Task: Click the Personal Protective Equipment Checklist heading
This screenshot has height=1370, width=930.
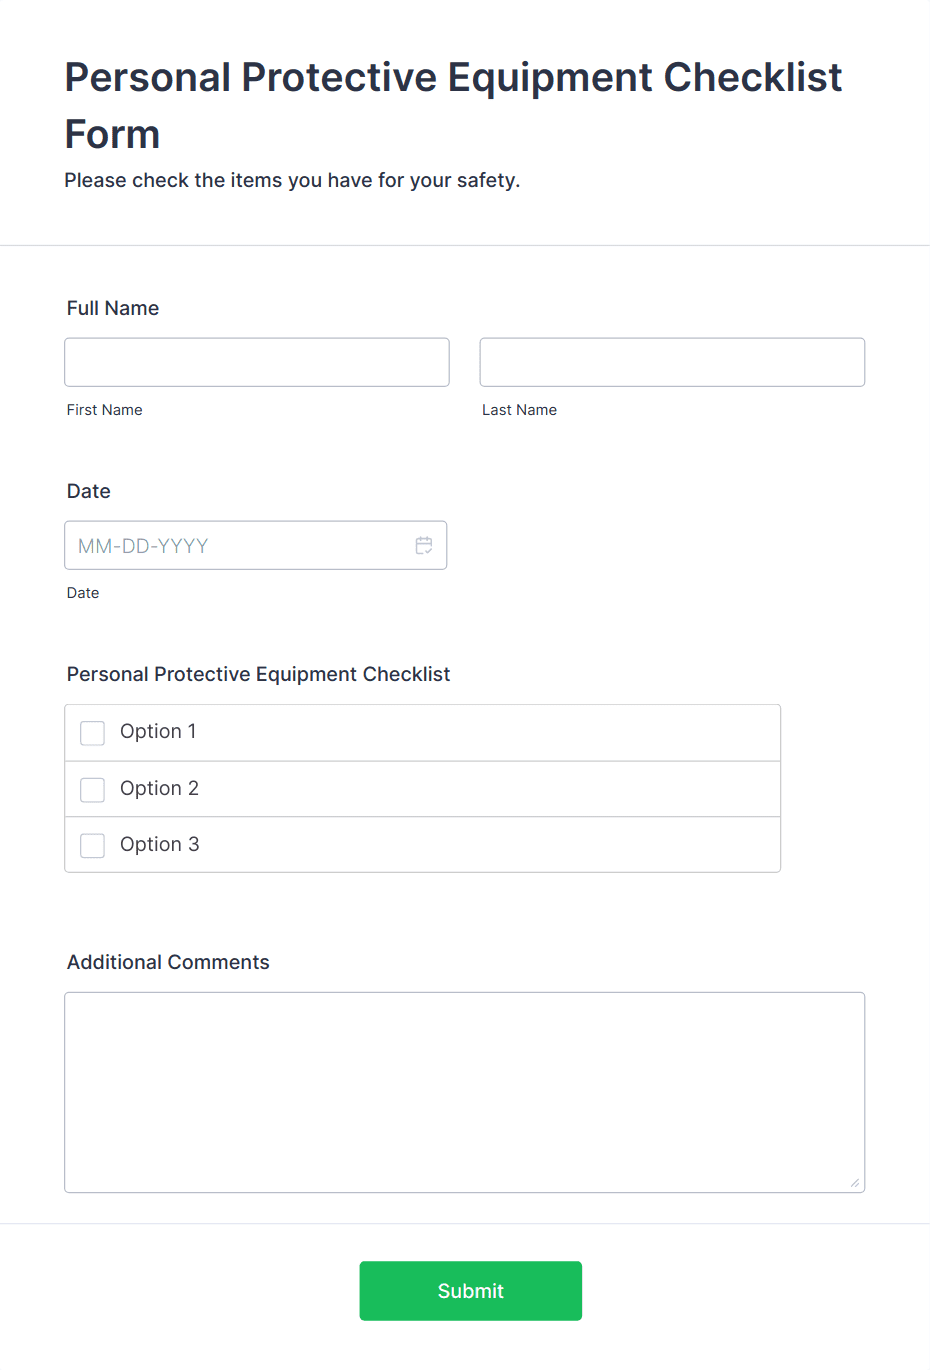Action: click(x=258, y=674)
